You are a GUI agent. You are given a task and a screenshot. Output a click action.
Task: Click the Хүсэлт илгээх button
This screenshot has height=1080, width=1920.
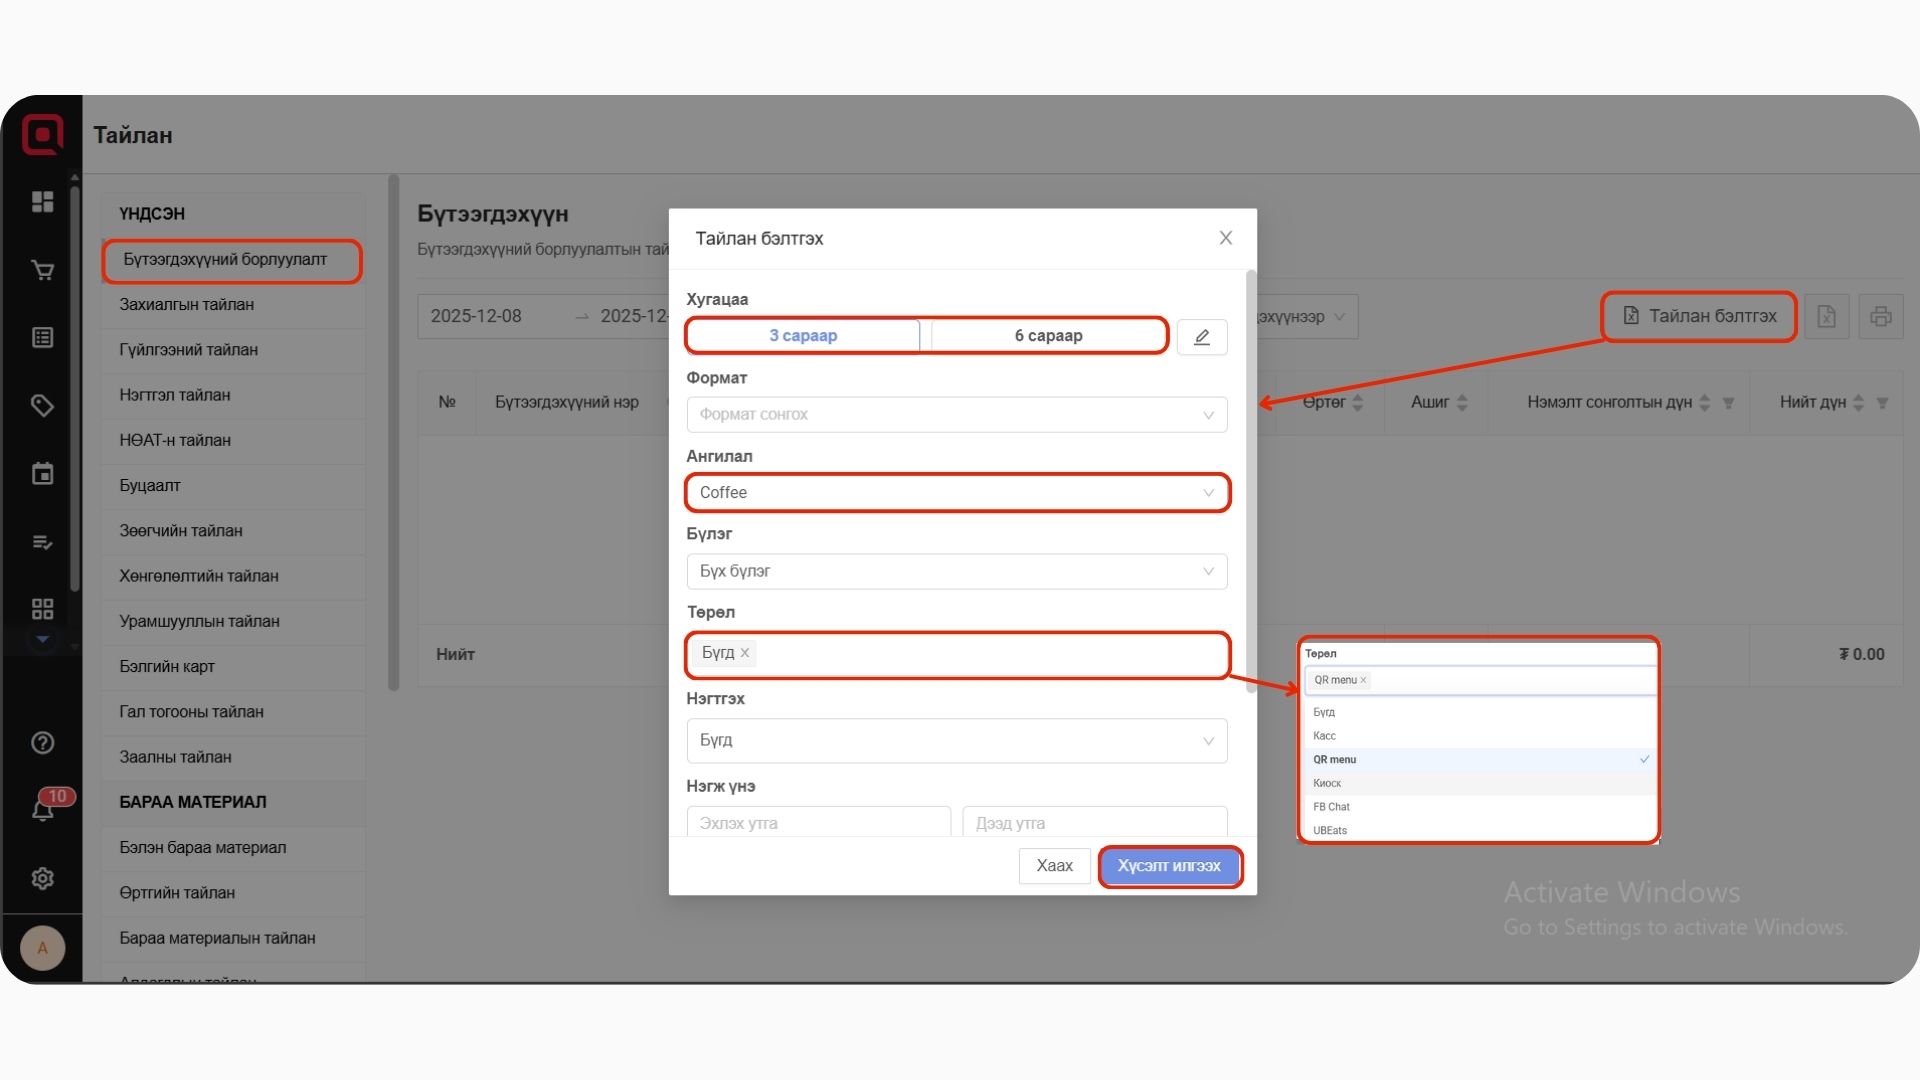point(1169,866)
